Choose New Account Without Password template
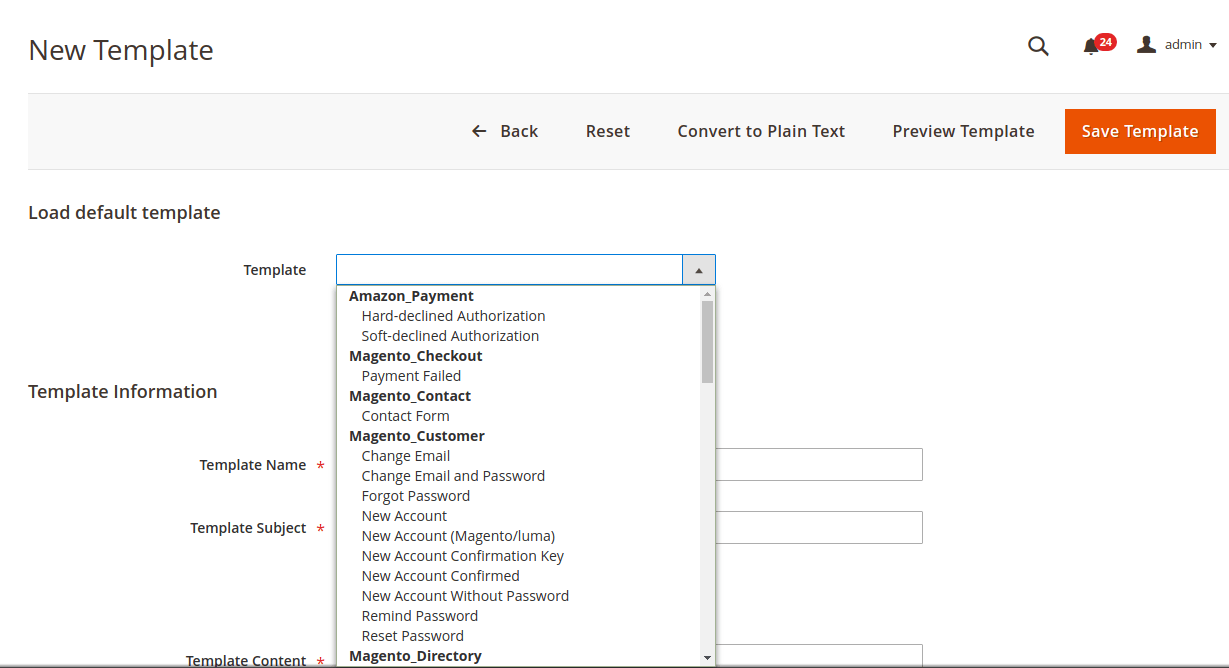This screenshot has height=668, width=1229. point(465,596)
